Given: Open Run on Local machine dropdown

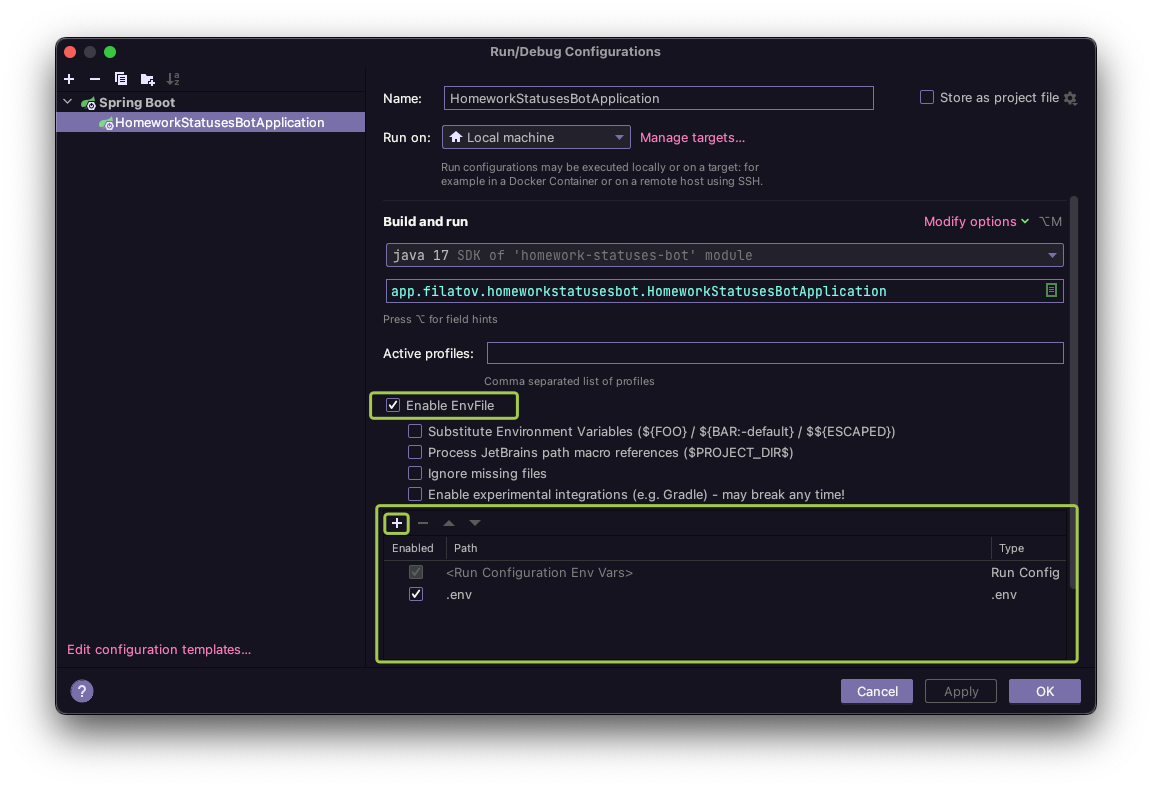Looking at the screenshot, I should 536,137.
